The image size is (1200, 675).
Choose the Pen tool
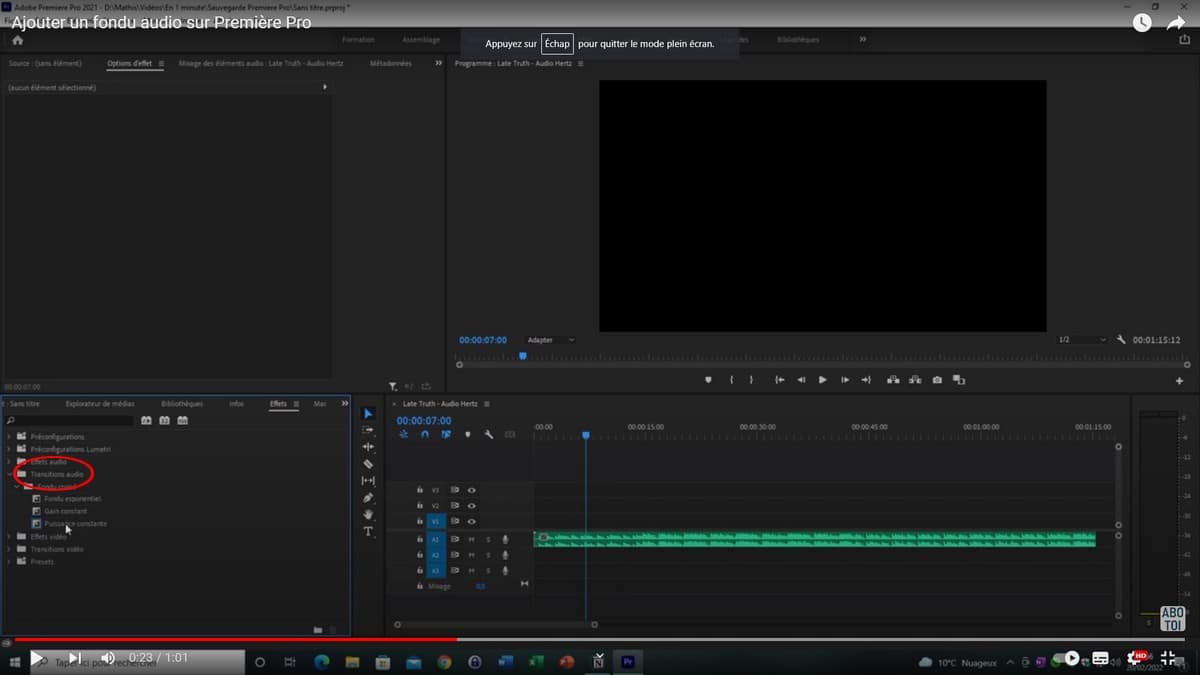point(368,498)
